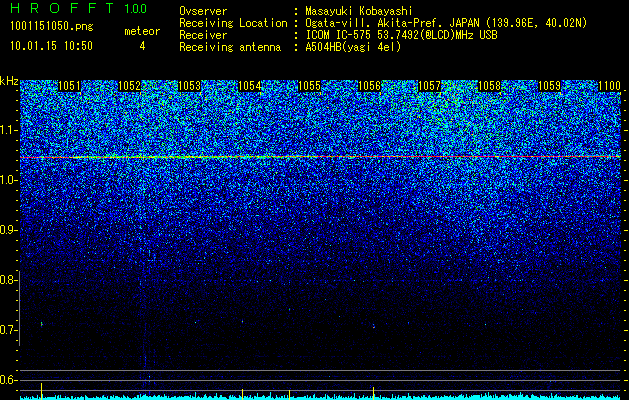Select the filename 1001151050.png

click(x=51, y=27)
